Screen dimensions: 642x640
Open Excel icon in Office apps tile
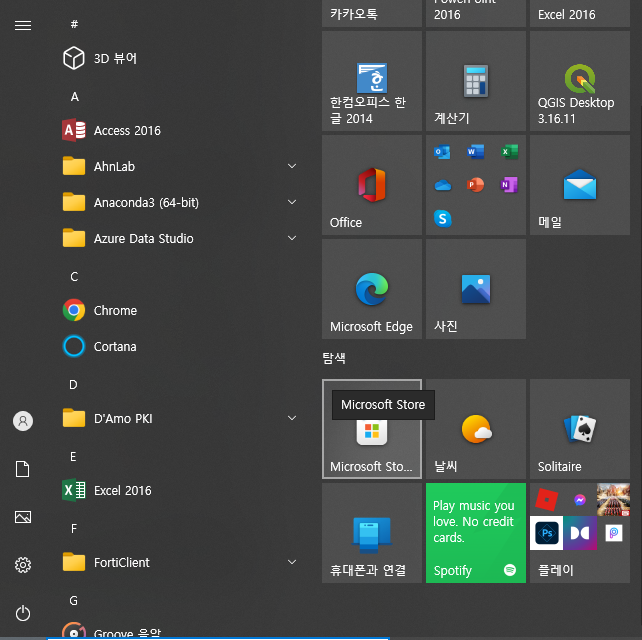[509, 152]
